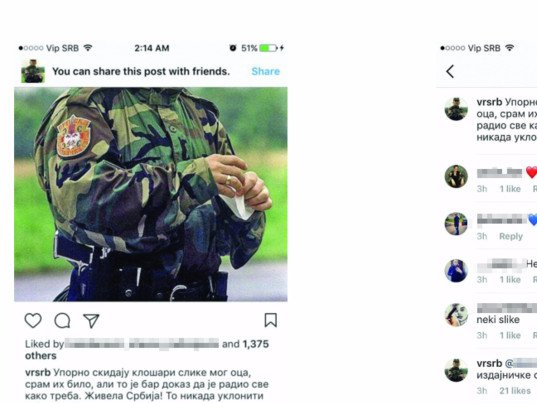Open vrsrb username in the post caption
Image resolution: width=537 pixels, height=403 pixels.
tap(38, 372)
